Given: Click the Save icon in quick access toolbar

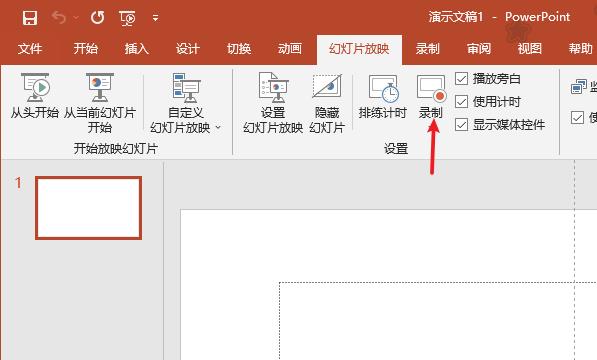Looking at the screenshot, I should click(x=30, y=18).
